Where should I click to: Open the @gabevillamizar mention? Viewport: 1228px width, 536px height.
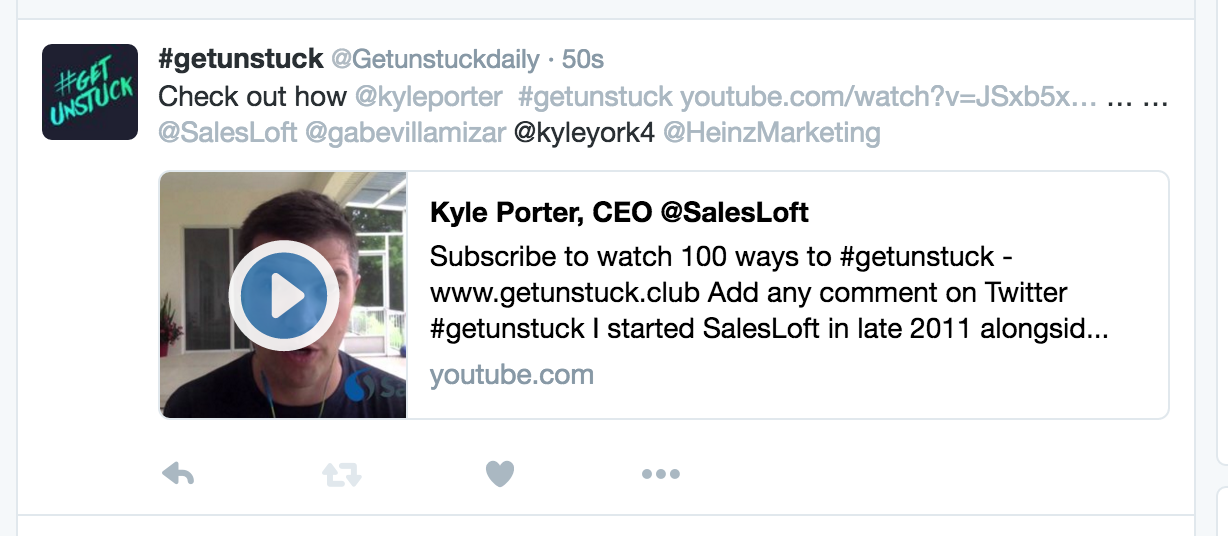point(405,132)
